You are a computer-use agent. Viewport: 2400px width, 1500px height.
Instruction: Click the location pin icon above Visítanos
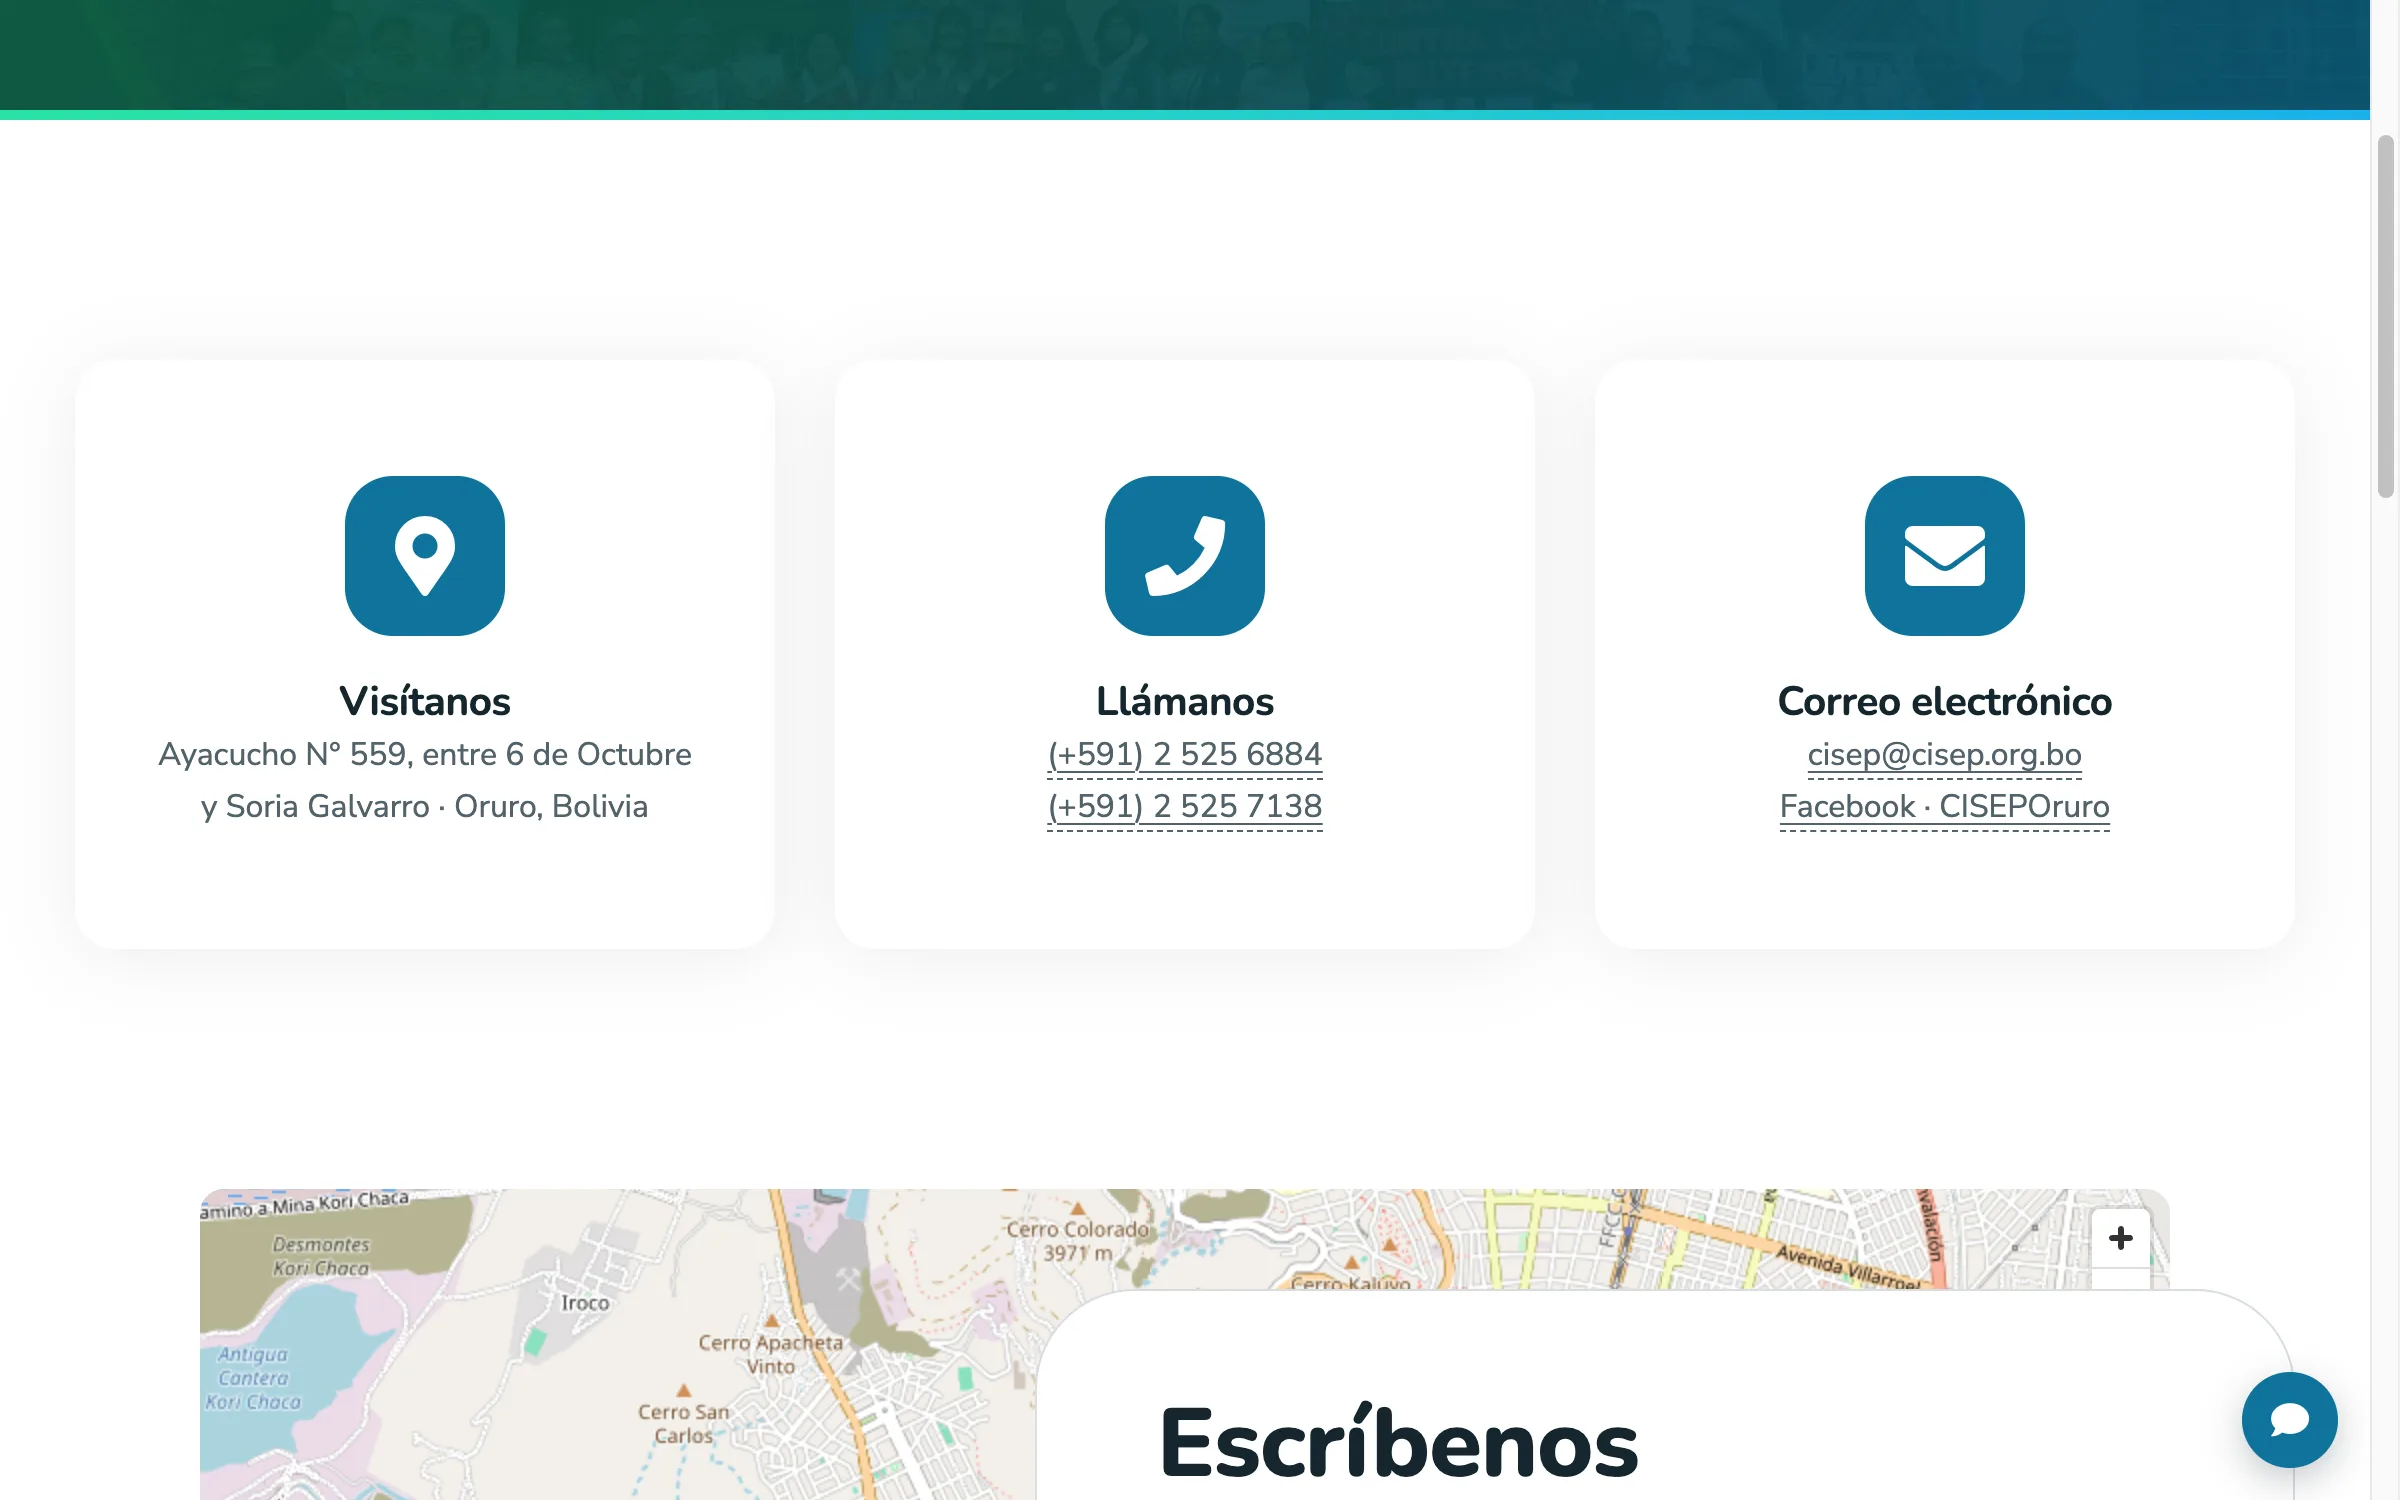425,556
